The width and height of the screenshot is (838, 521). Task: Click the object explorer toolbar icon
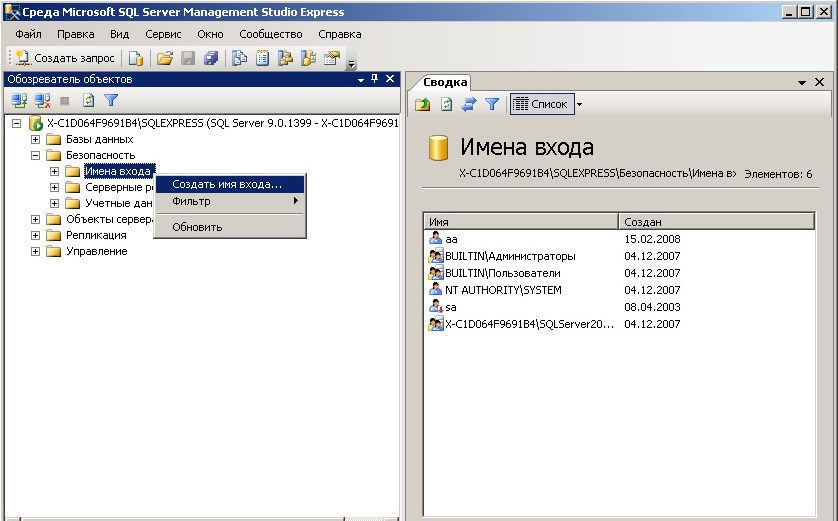285,58
